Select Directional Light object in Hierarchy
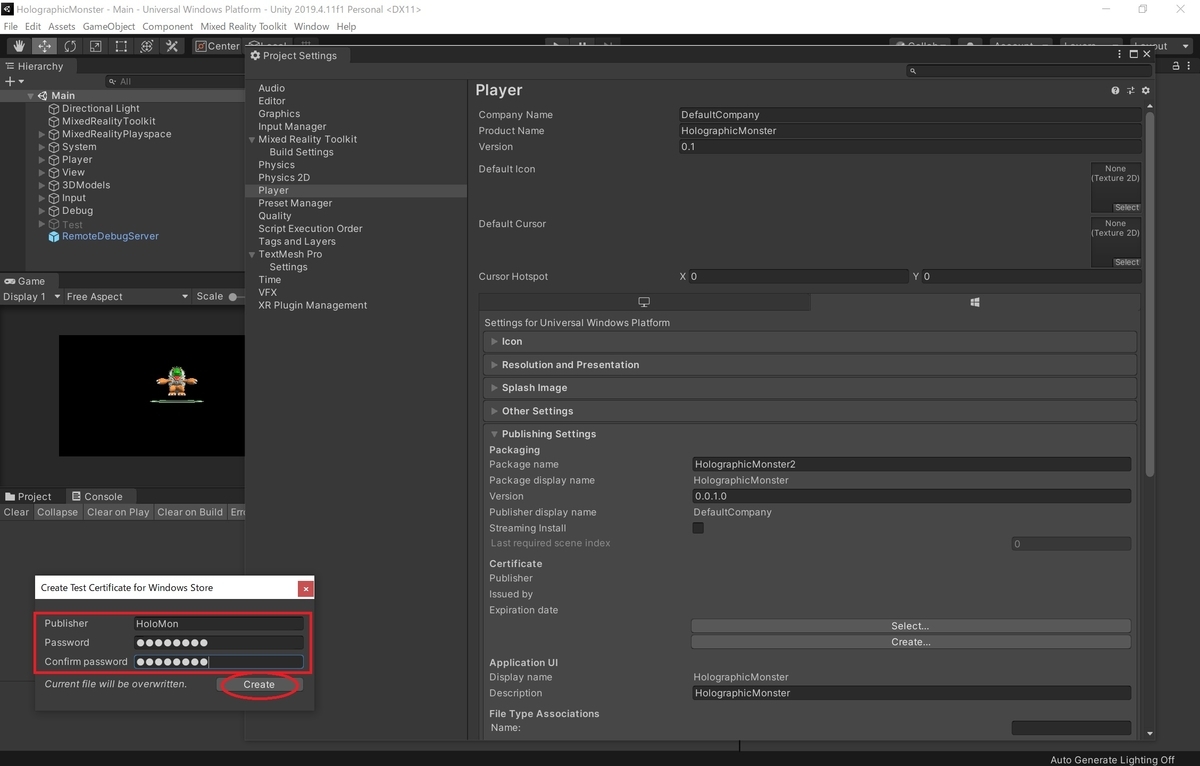The height and width of the screenshot is (766, 1200). (100, 109)
